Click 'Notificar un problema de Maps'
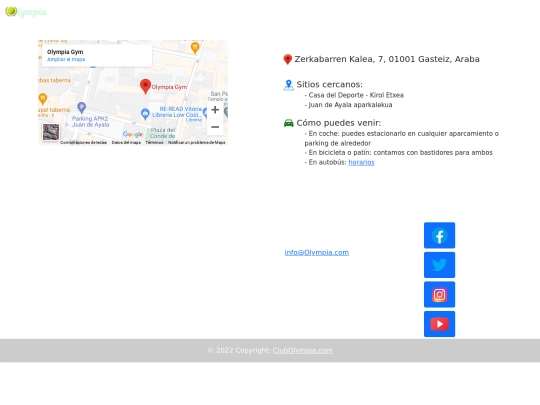Image resolution: width=540 pixels, height=405 pixels. (x=197, y=142)
